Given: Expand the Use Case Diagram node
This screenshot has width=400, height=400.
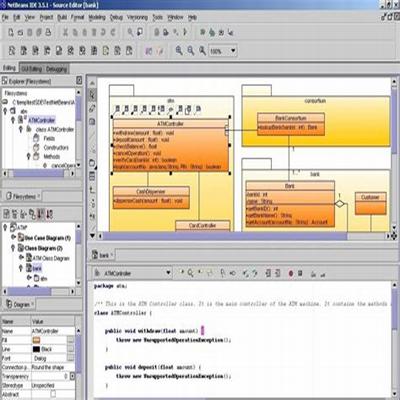Looking at the screenshot, I should (13, 237).
